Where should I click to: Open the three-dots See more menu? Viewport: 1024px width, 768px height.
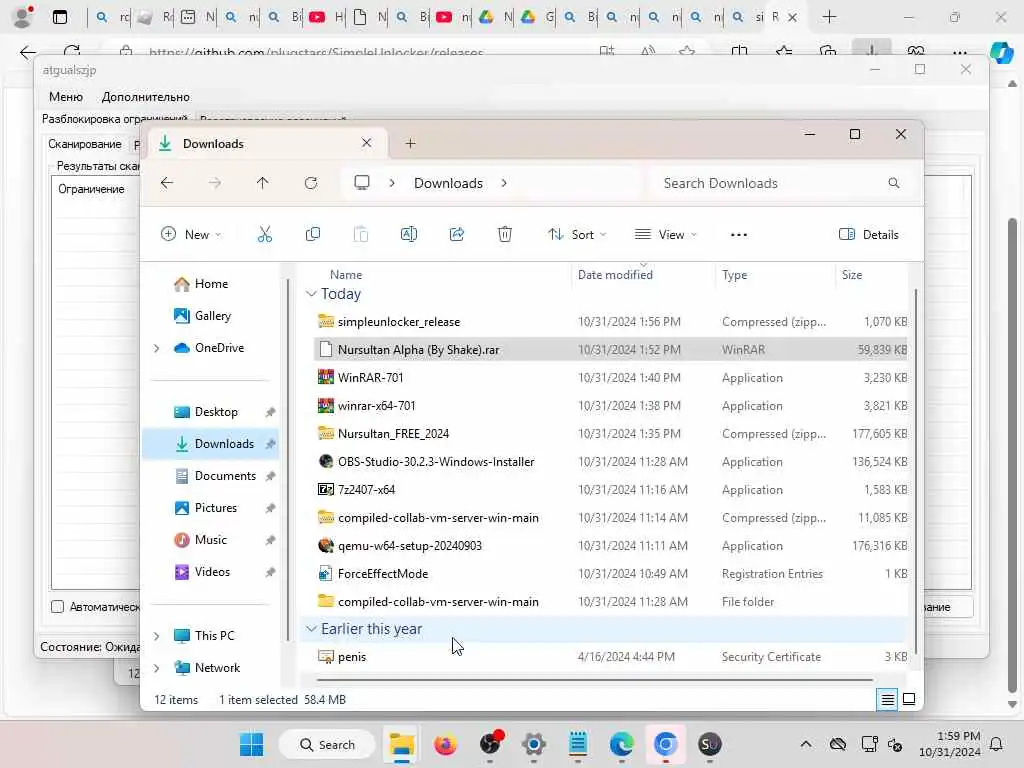pos(739,235)
